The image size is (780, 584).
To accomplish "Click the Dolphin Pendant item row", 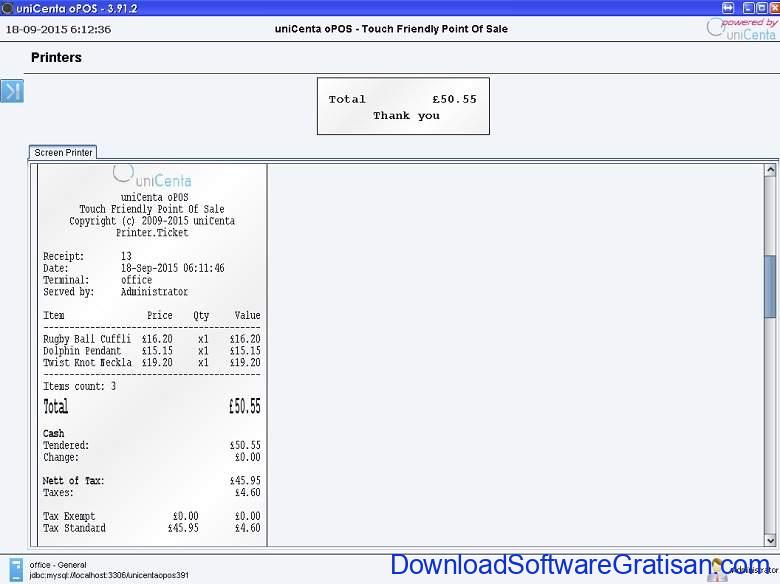I will (152, 351).
